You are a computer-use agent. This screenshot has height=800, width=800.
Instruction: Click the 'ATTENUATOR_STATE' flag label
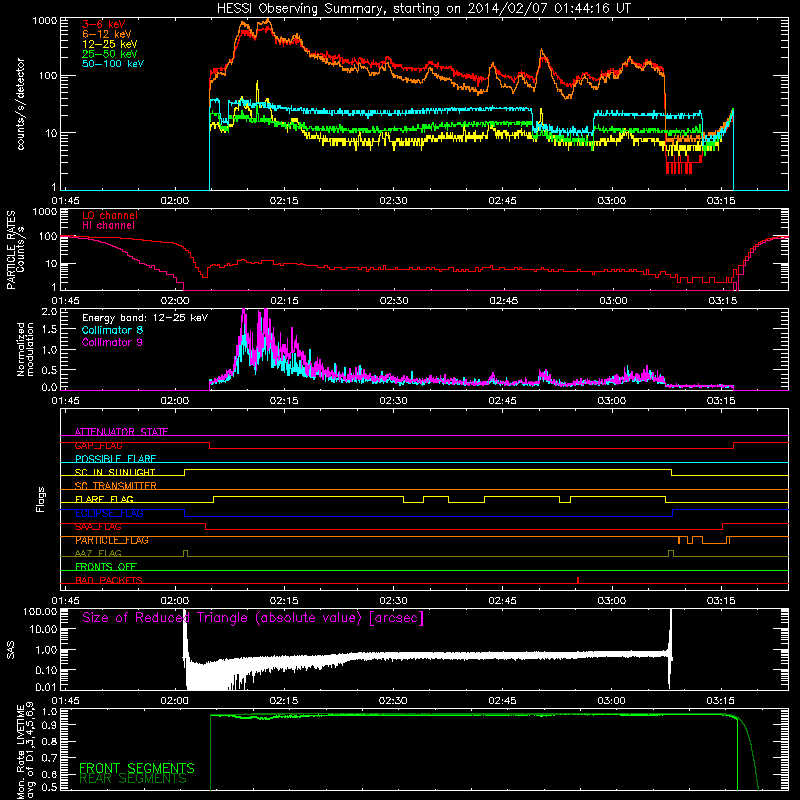click(x=121, y=432)
